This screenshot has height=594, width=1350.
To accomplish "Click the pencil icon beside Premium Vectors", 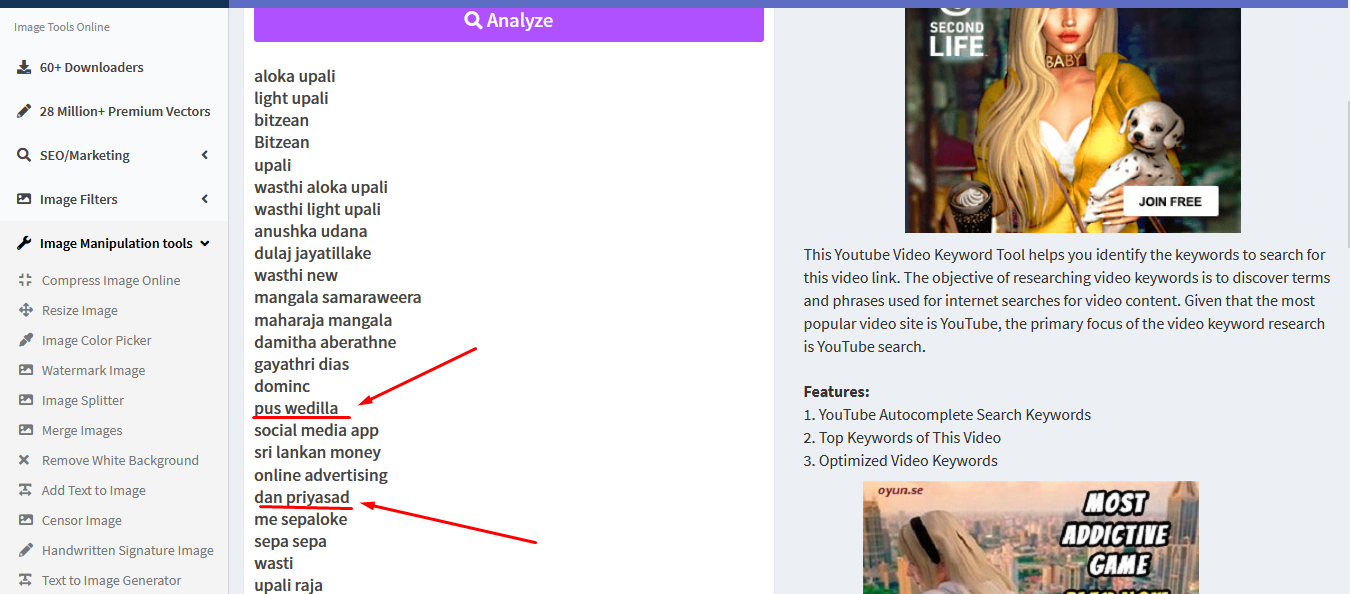I will click(x=24, y=111).
